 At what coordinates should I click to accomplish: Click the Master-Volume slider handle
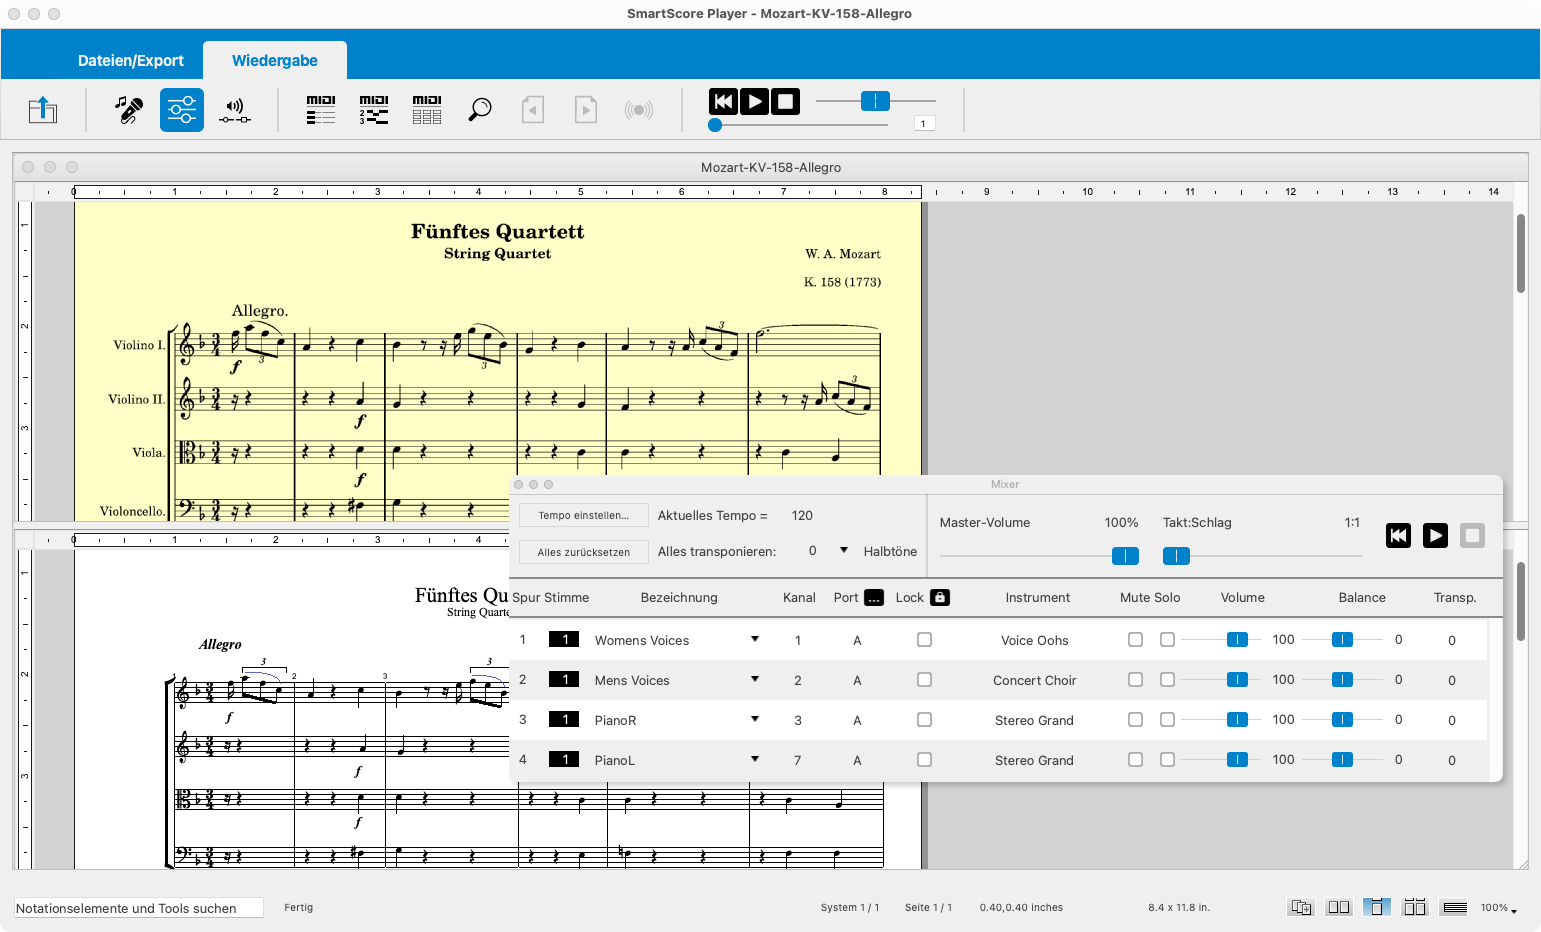(1125, 556)
